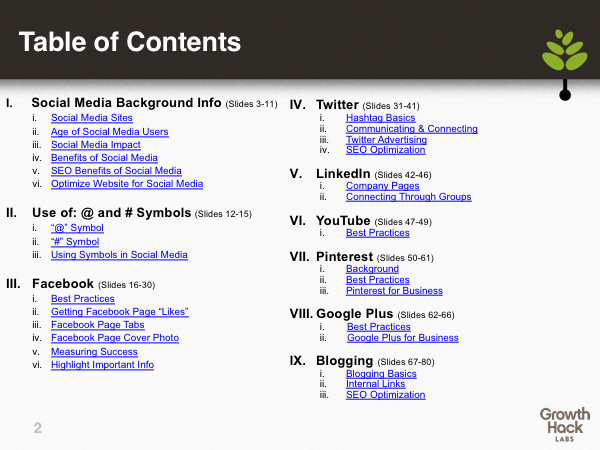
Task: Open the Google Plus for Business link
Action: [403, 338]
